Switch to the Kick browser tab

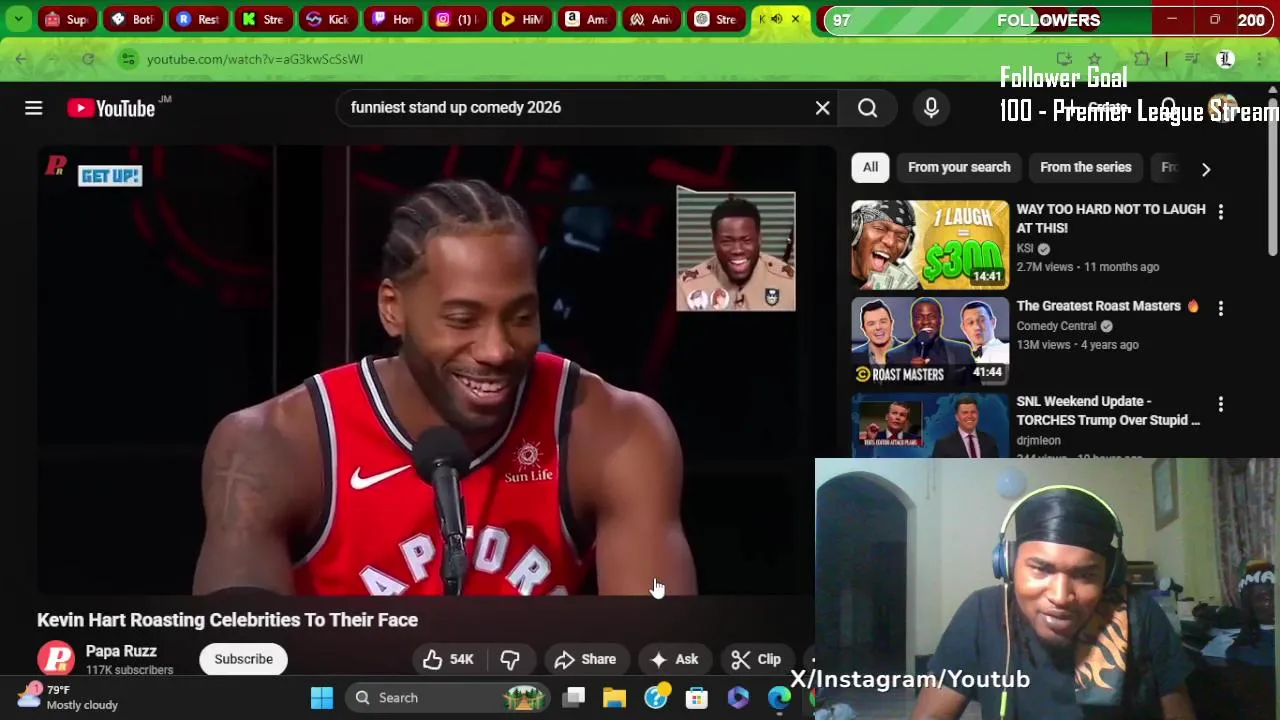[327, 19]
